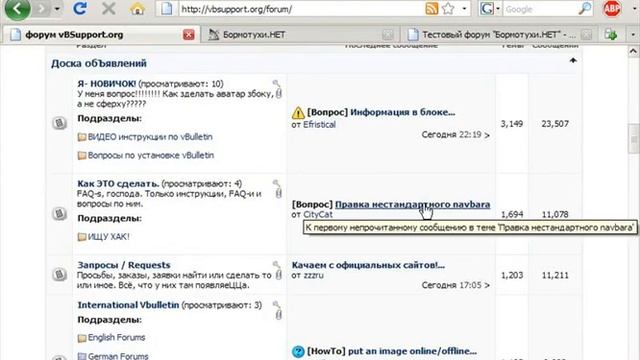Open the search engine selector dropdown

490,9
